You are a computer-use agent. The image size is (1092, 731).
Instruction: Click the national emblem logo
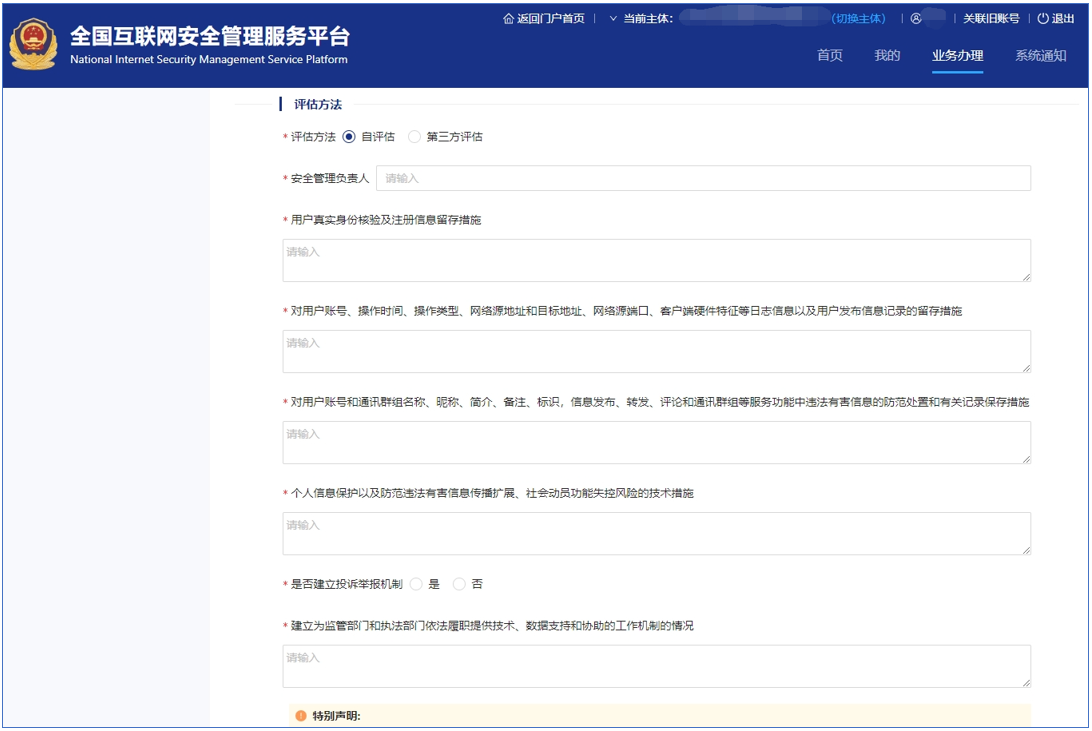(x=34, y=45)
